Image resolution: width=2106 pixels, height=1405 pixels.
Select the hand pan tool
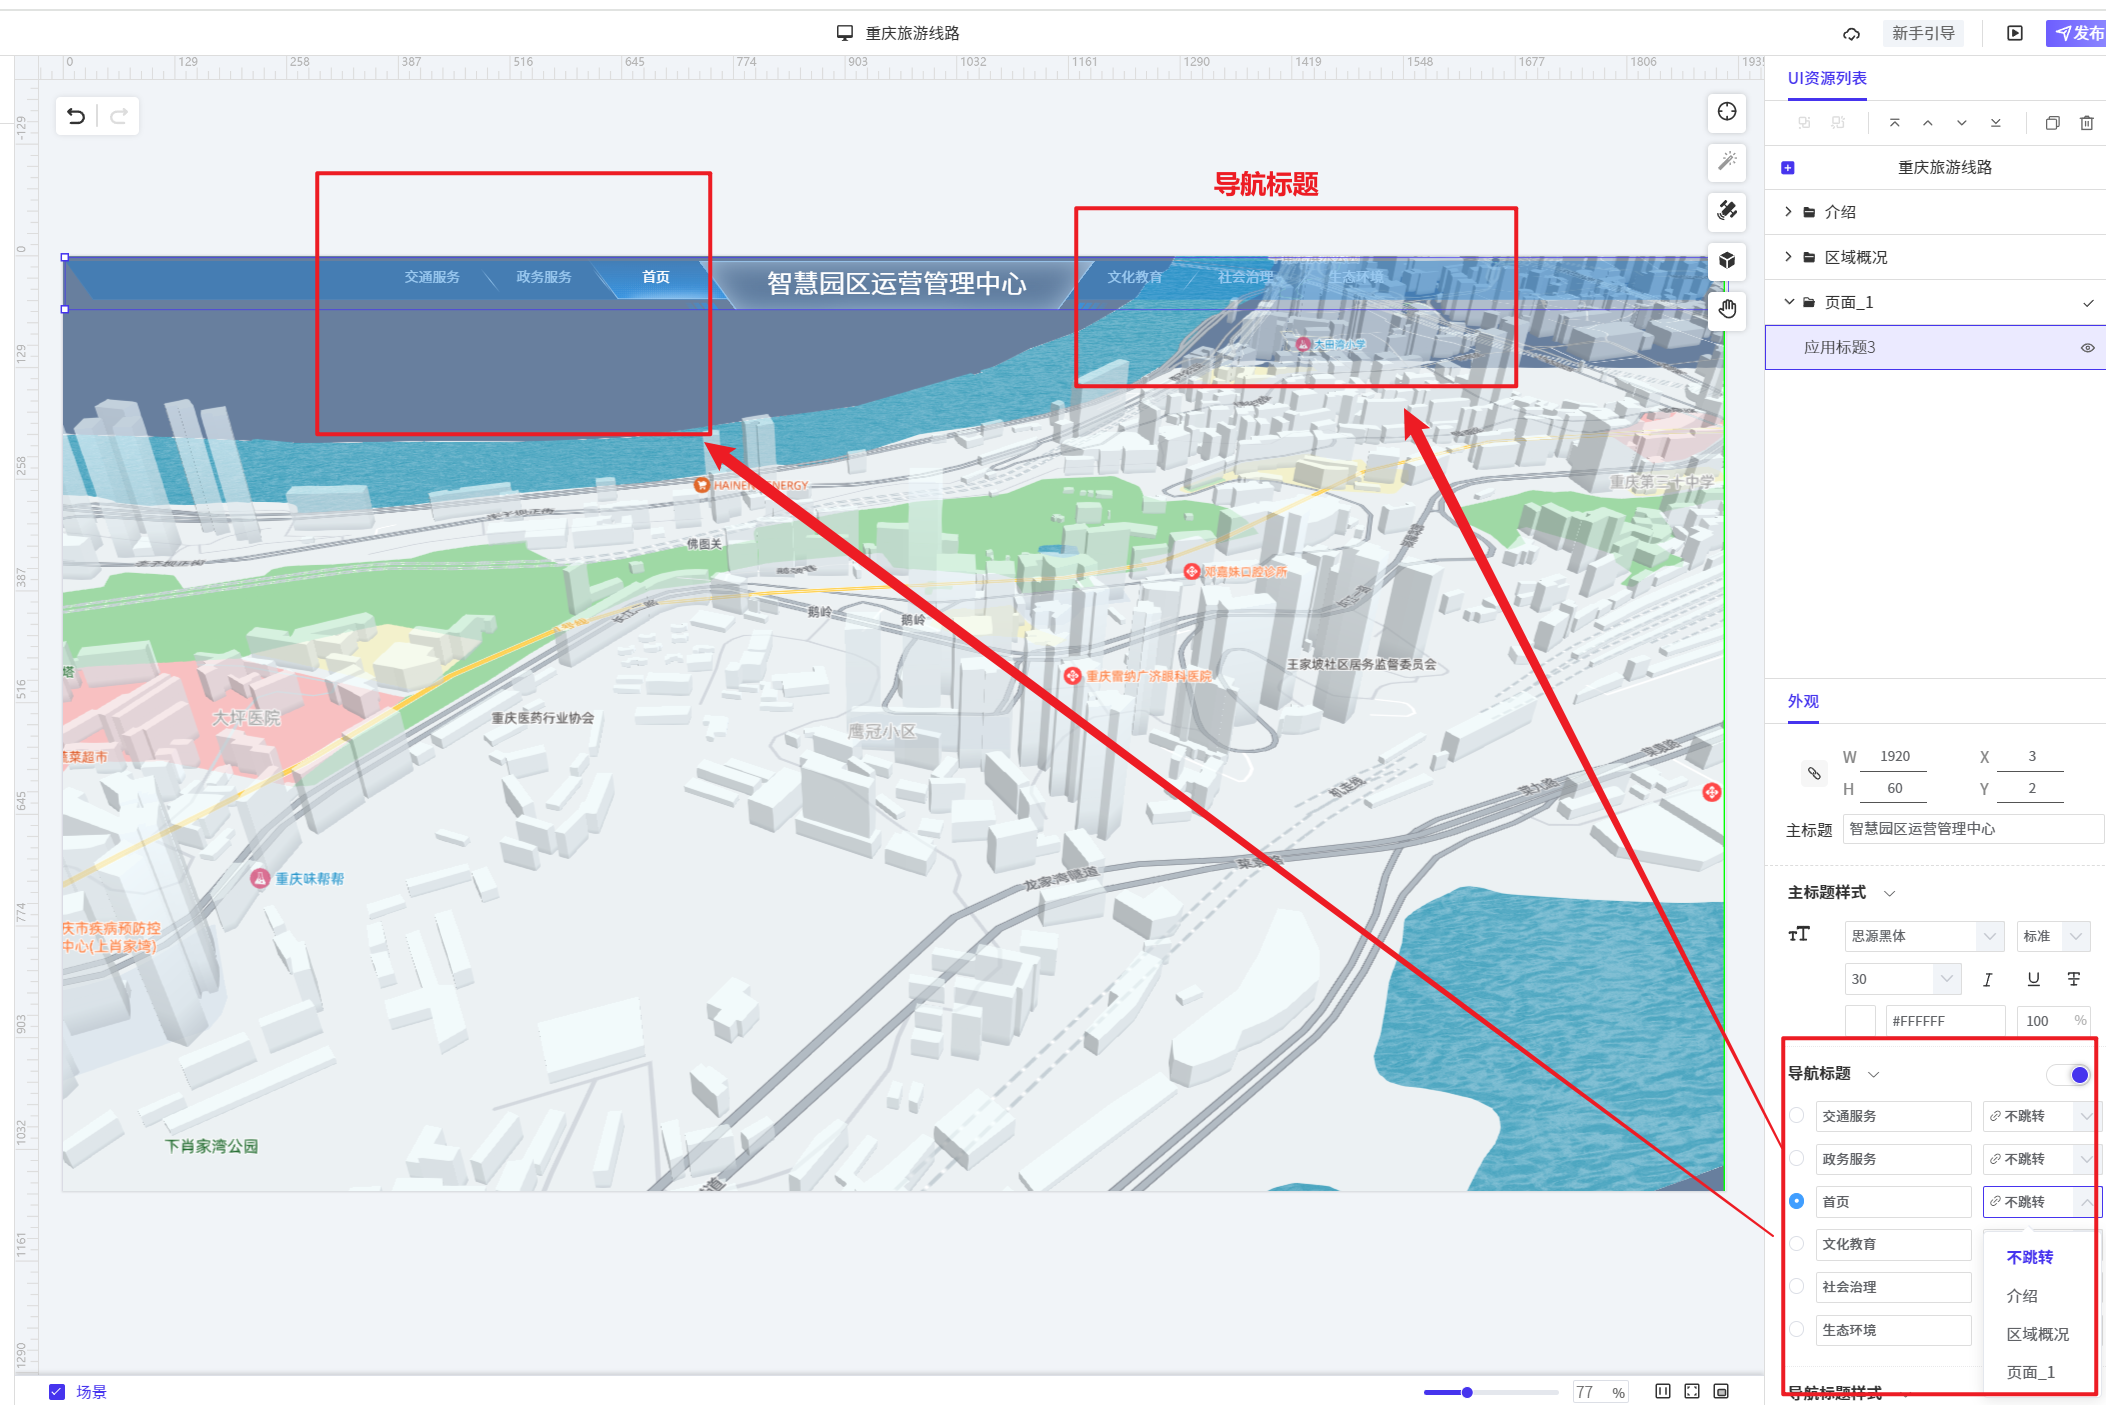pyautogui.click(x=1727, y=309)
